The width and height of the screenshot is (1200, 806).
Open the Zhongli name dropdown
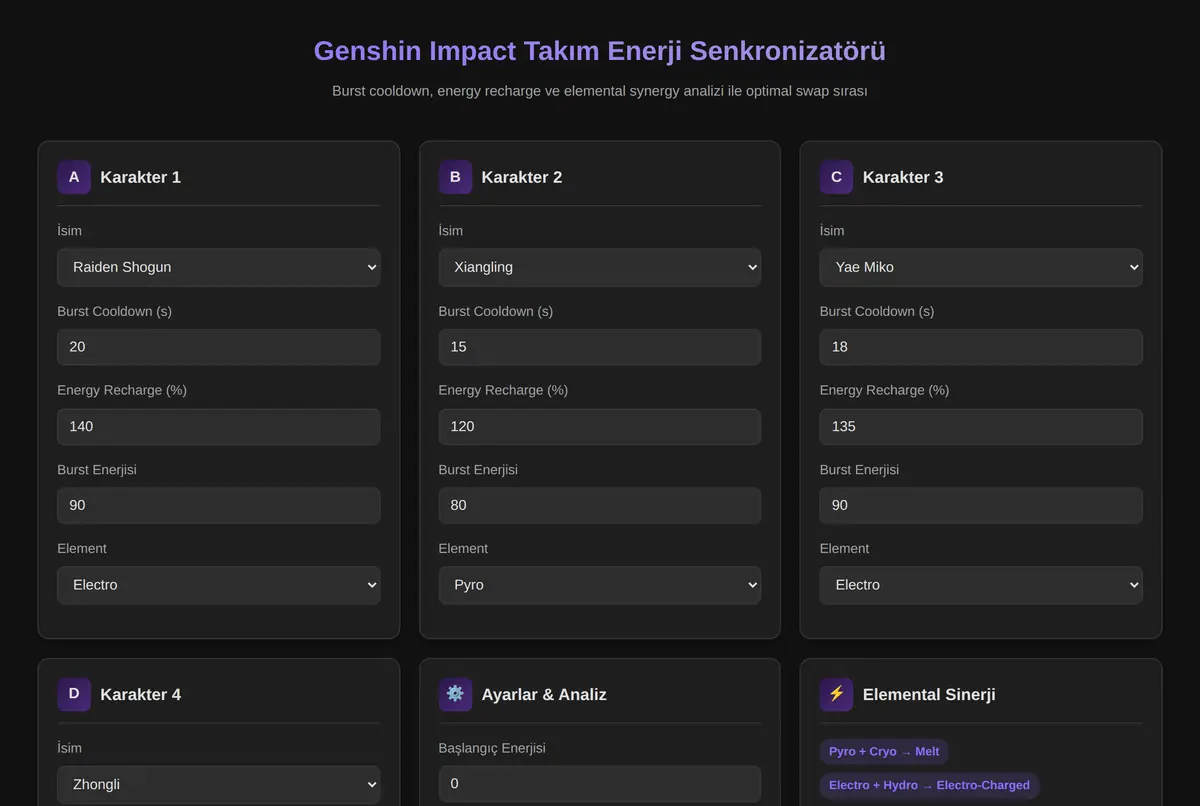pos(219,784)
